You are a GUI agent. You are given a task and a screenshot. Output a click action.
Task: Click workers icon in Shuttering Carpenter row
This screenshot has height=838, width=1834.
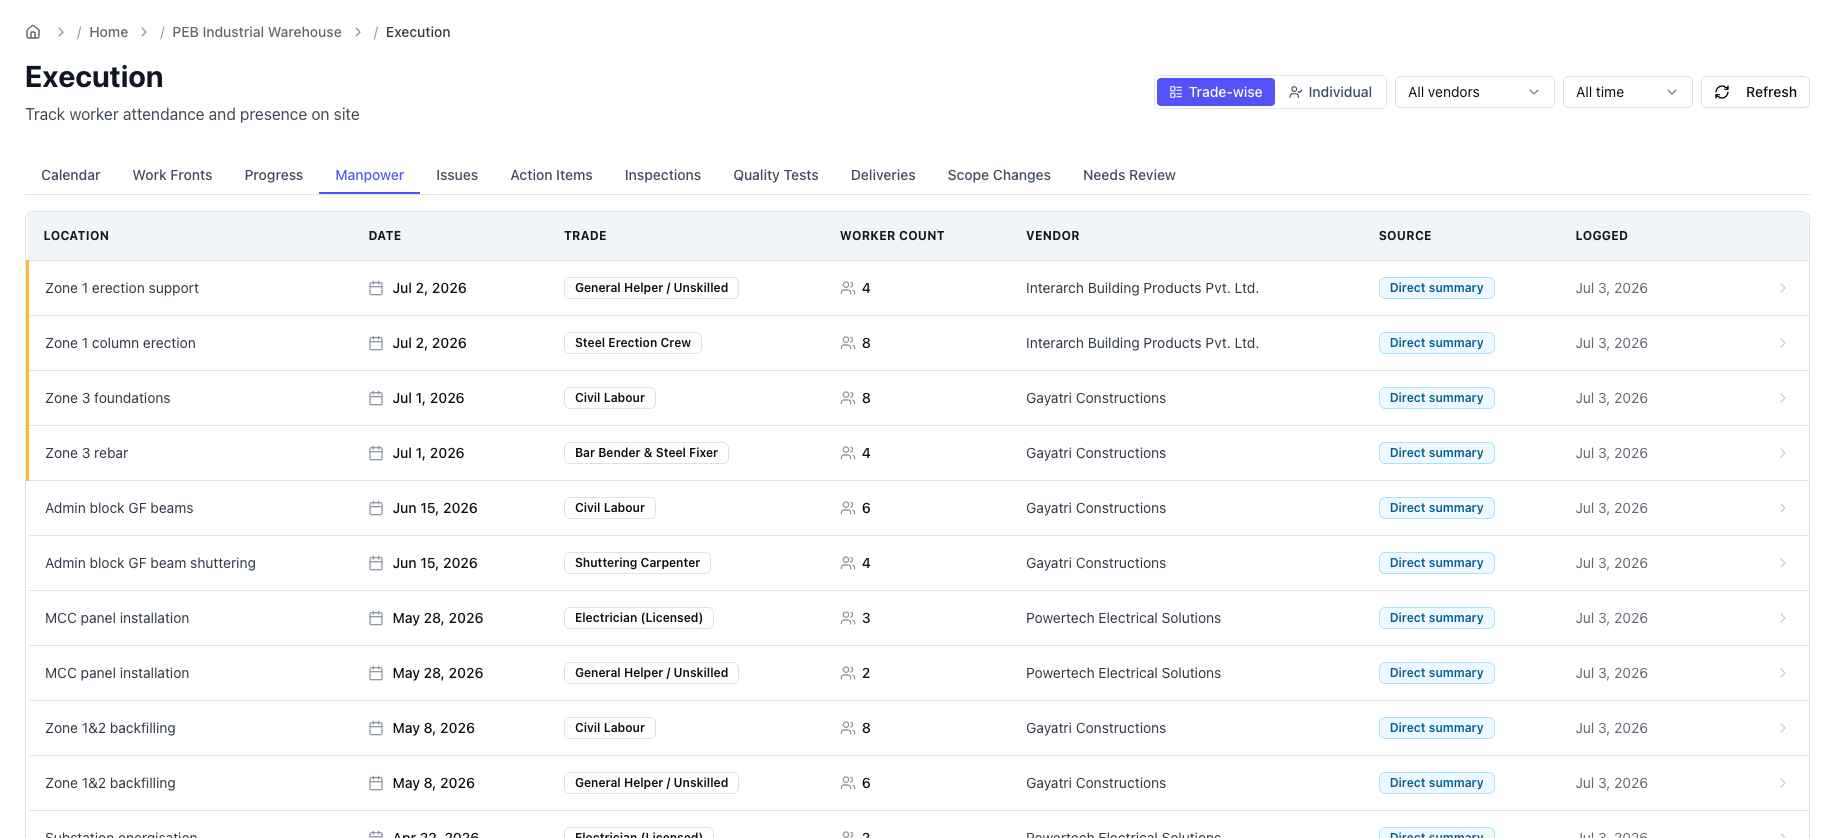(848, 563)
